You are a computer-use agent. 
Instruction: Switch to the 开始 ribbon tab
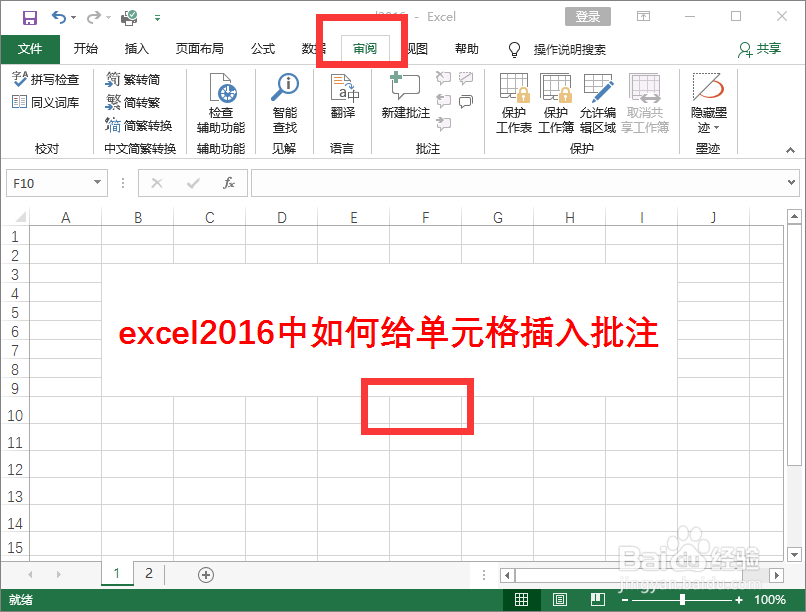pyautogui.click(x=85, y=49)
